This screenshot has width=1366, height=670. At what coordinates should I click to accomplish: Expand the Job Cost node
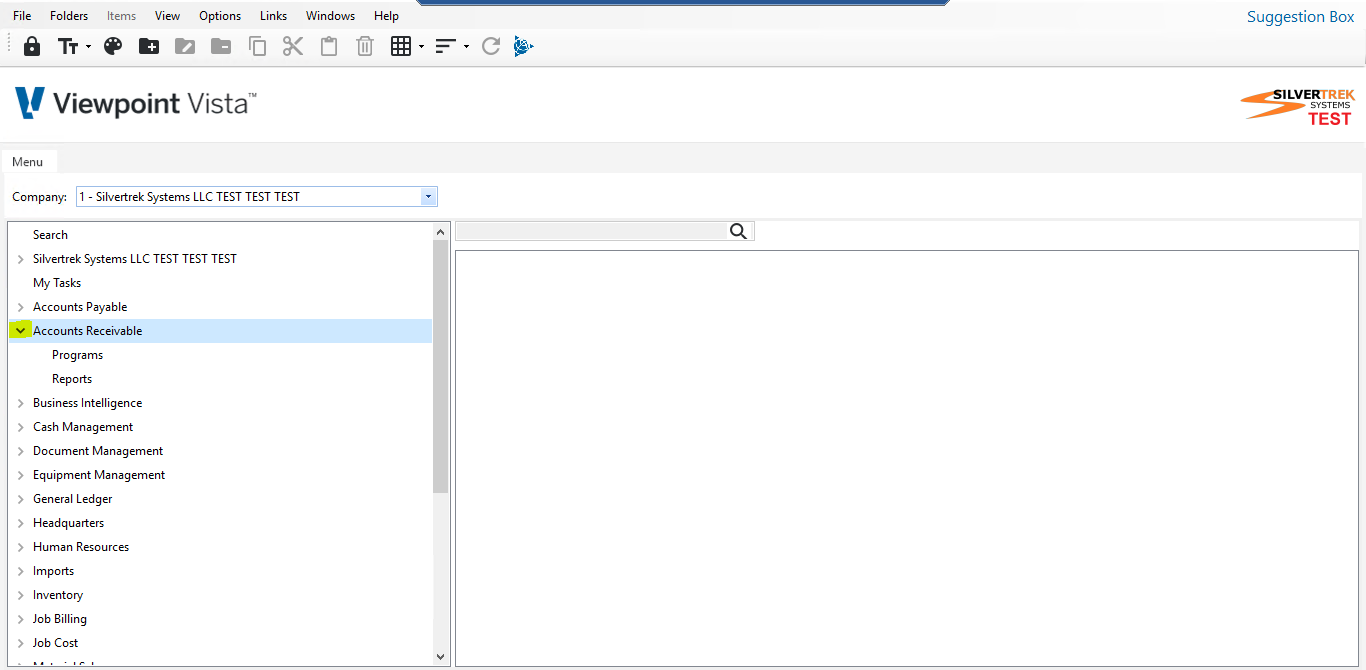point(20,643)
